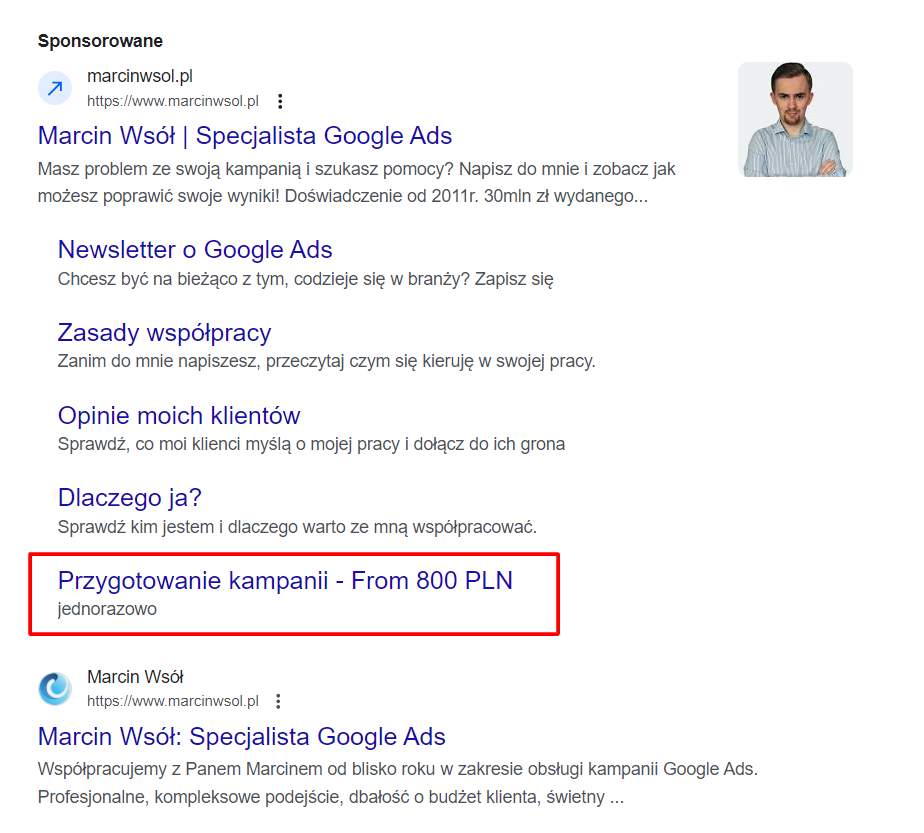Open "Marcin Wsół | Specjalista Google Ads" ad headline
Image resolution: width=924 pixels, height=833 pixels.
[x=245, y=136]
